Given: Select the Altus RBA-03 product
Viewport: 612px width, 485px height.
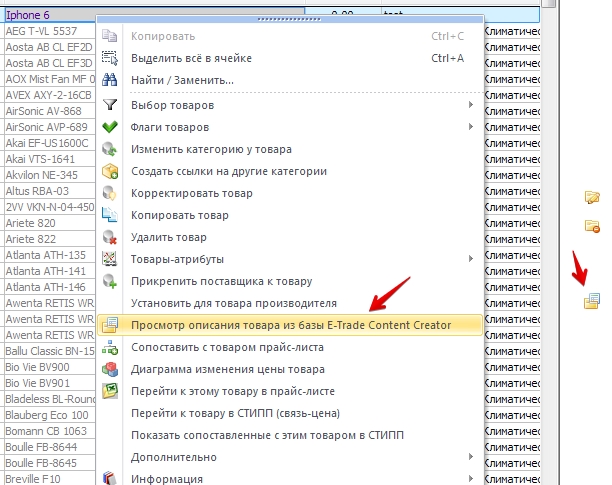Looking at the screenshot, I should [50, 191].
